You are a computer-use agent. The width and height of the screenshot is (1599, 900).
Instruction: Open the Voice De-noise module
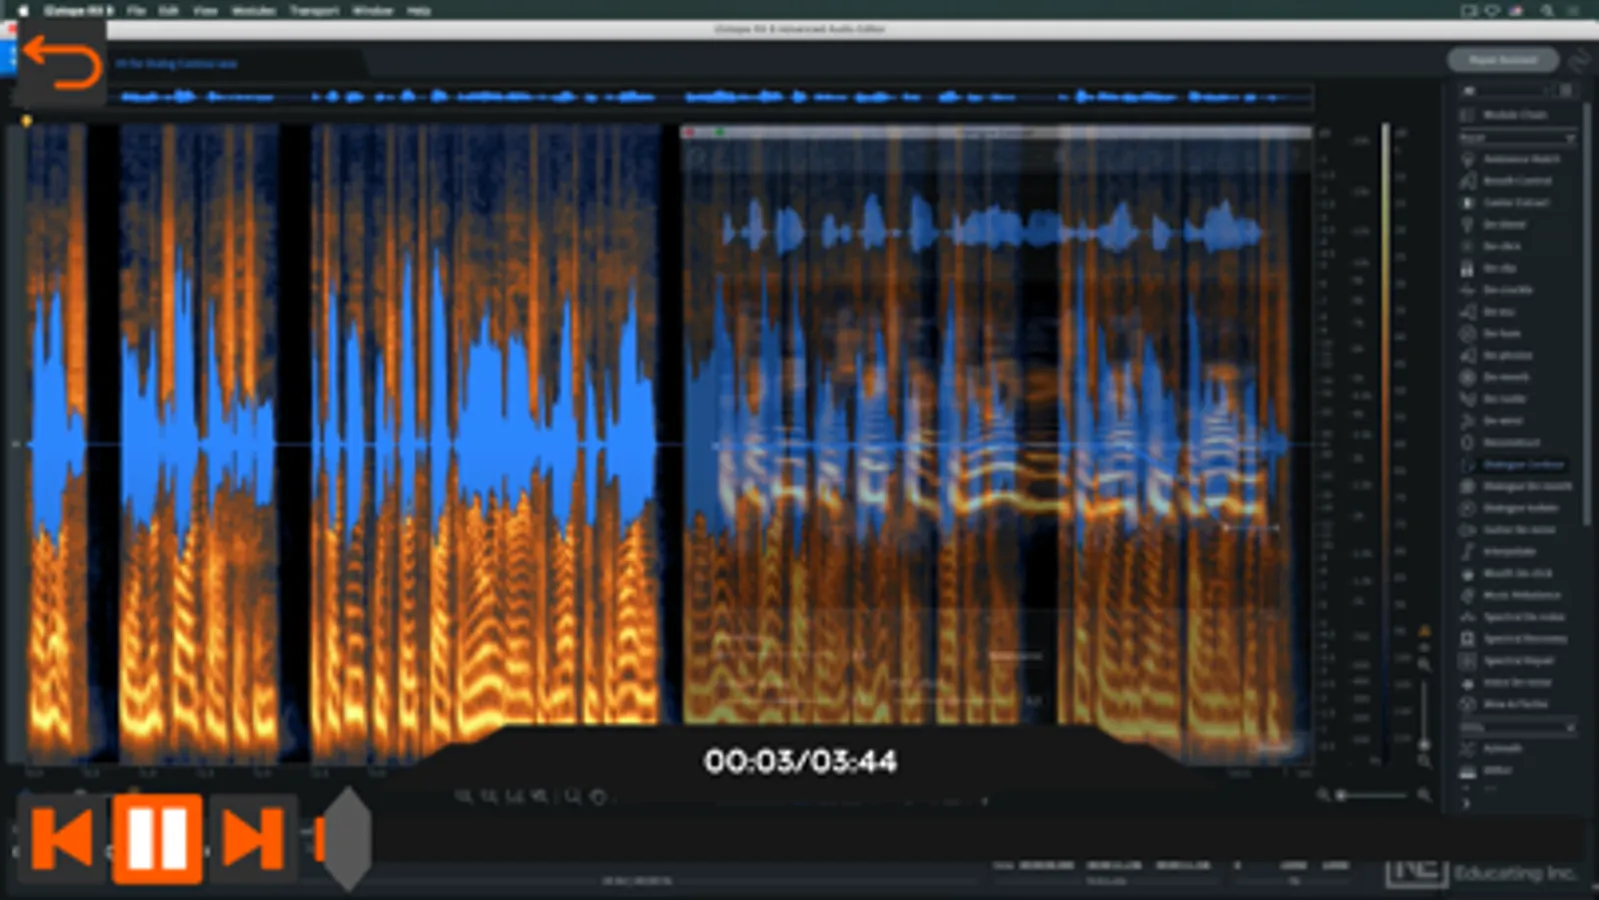[x=1508, y=683]
